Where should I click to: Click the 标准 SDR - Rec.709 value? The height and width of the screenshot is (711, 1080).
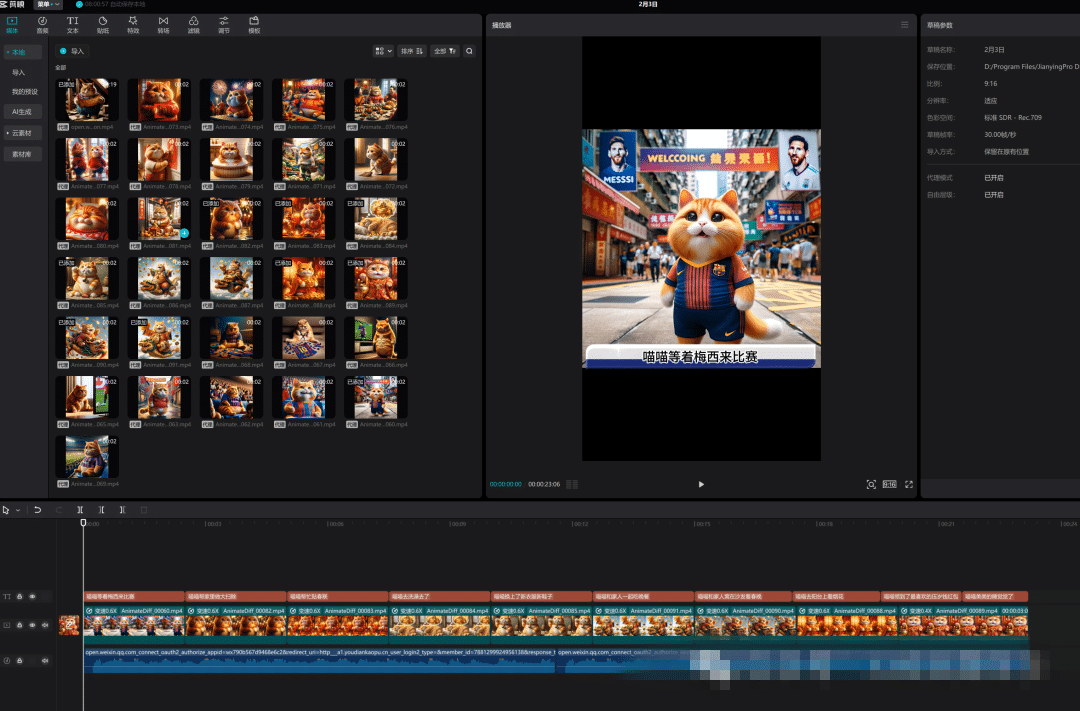pyautogui.click(x=1012, y=118)
